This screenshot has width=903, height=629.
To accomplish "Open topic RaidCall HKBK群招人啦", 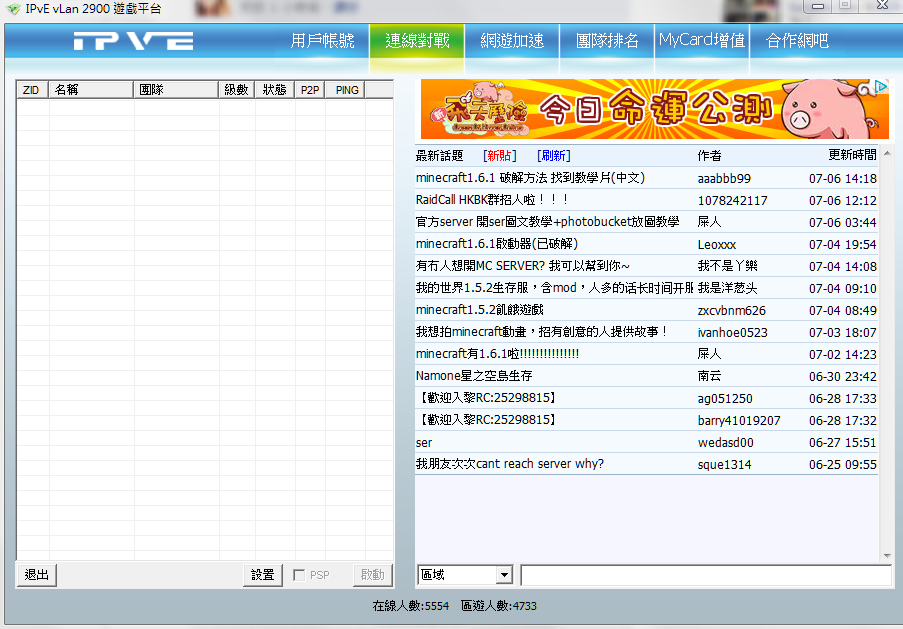I will point(492,200).
